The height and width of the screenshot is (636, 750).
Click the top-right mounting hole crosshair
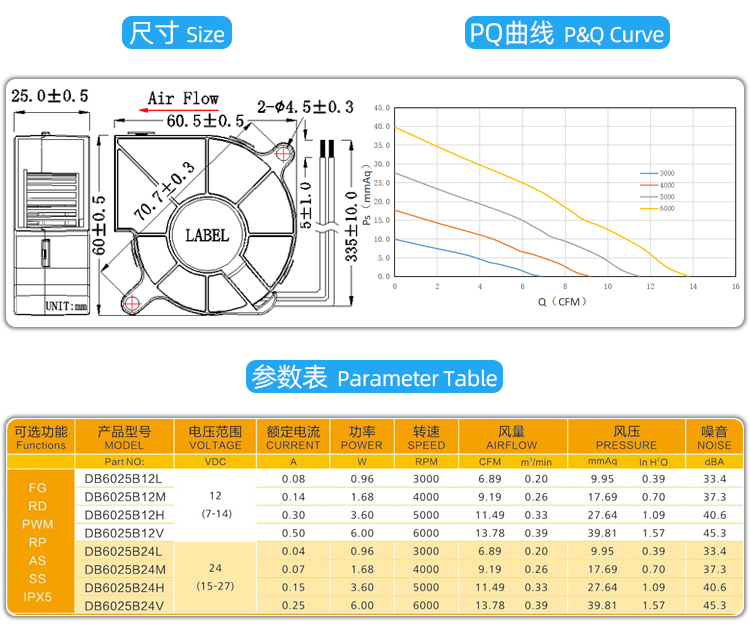(285, 154)
